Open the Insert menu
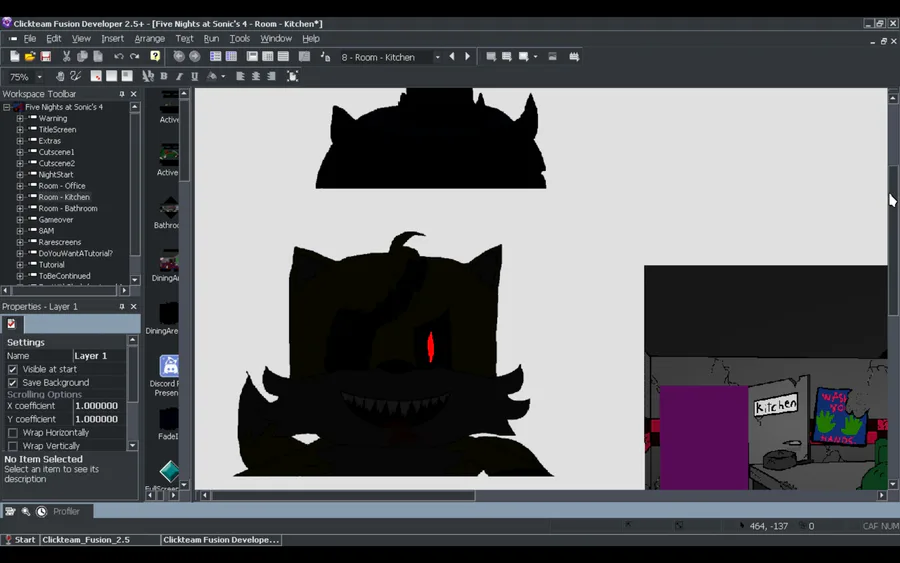This screenshot has height=563, width=900. [x=112, y=38]
